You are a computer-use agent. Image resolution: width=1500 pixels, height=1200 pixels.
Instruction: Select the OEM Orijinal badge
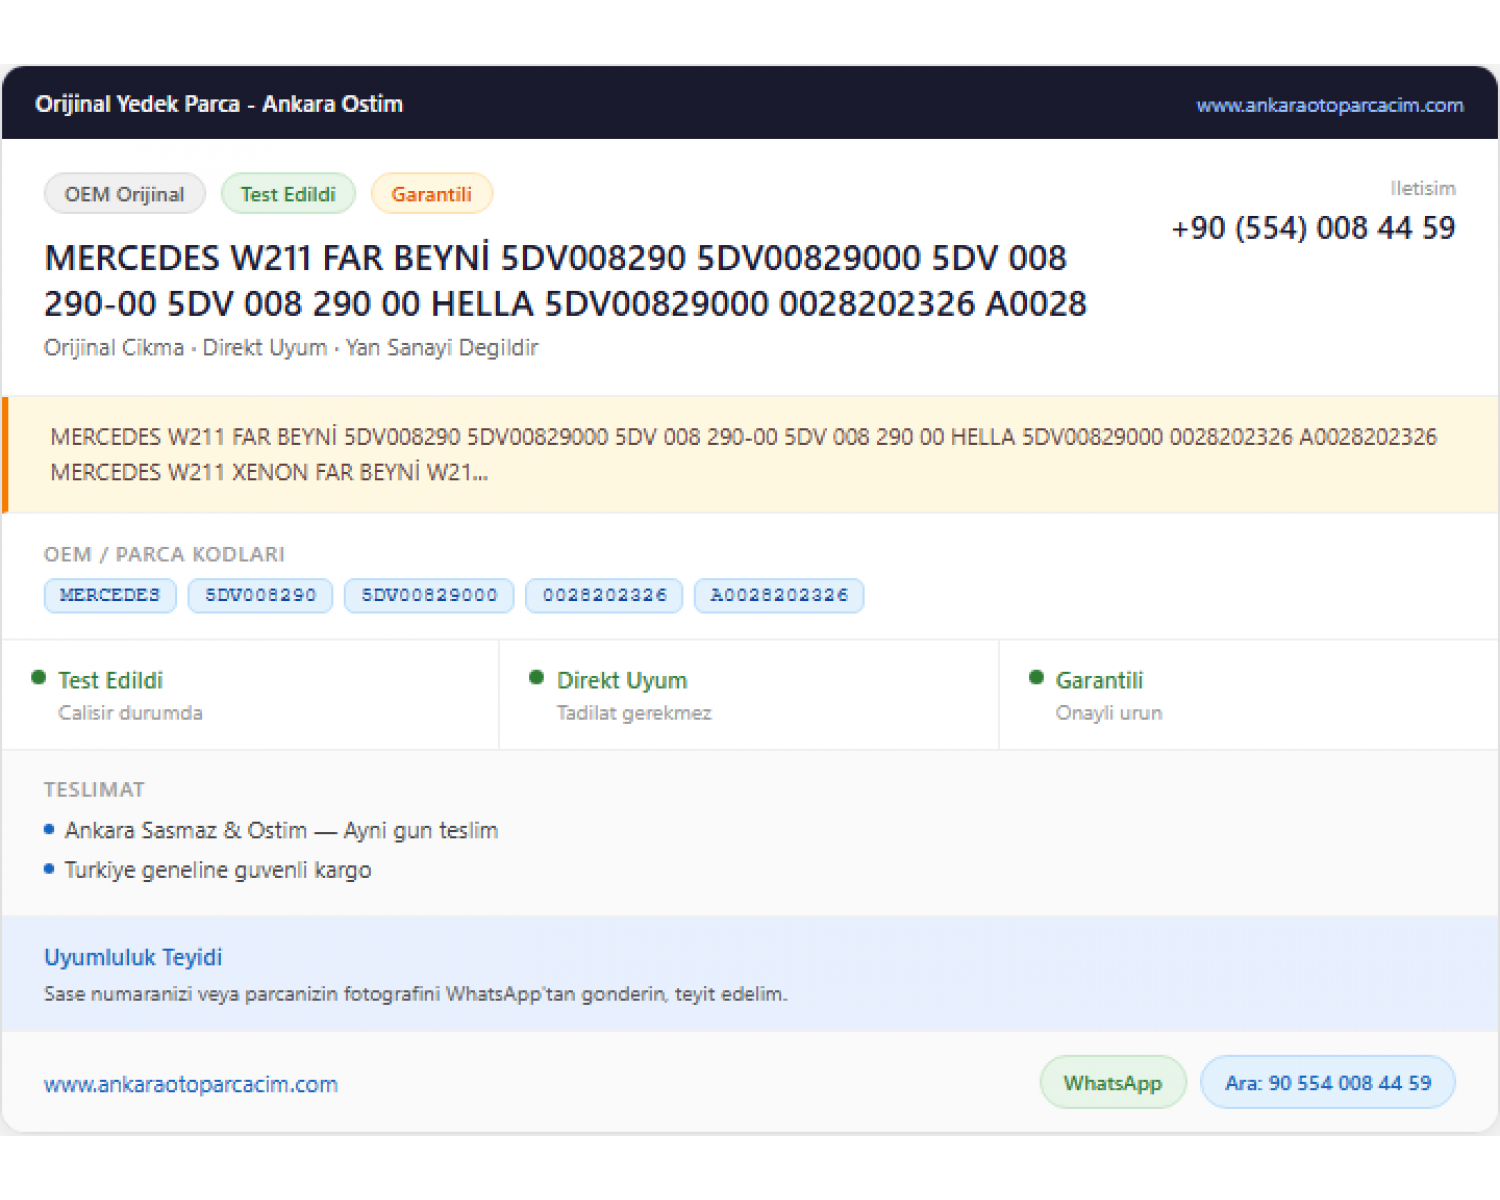pyautogui.click(x=125, y=194)
